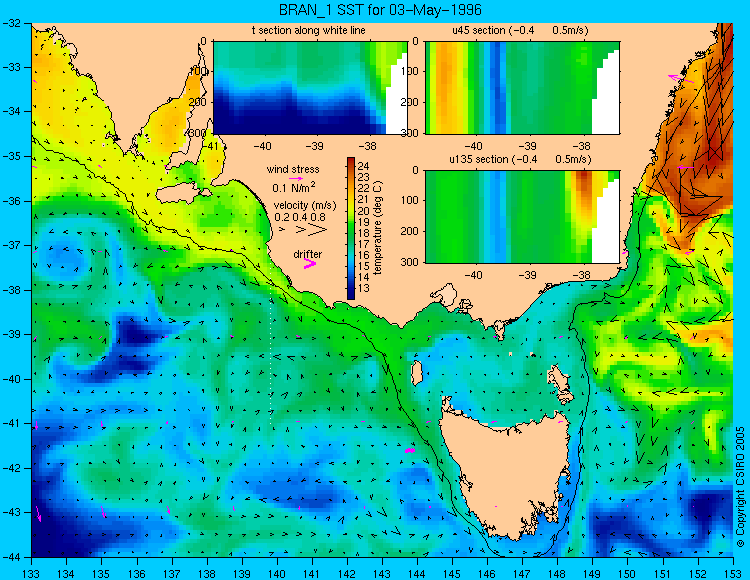750x580 pixels.
Task: Click the 'temperature (deg C)' label
Action: click(x=379, y=228)
